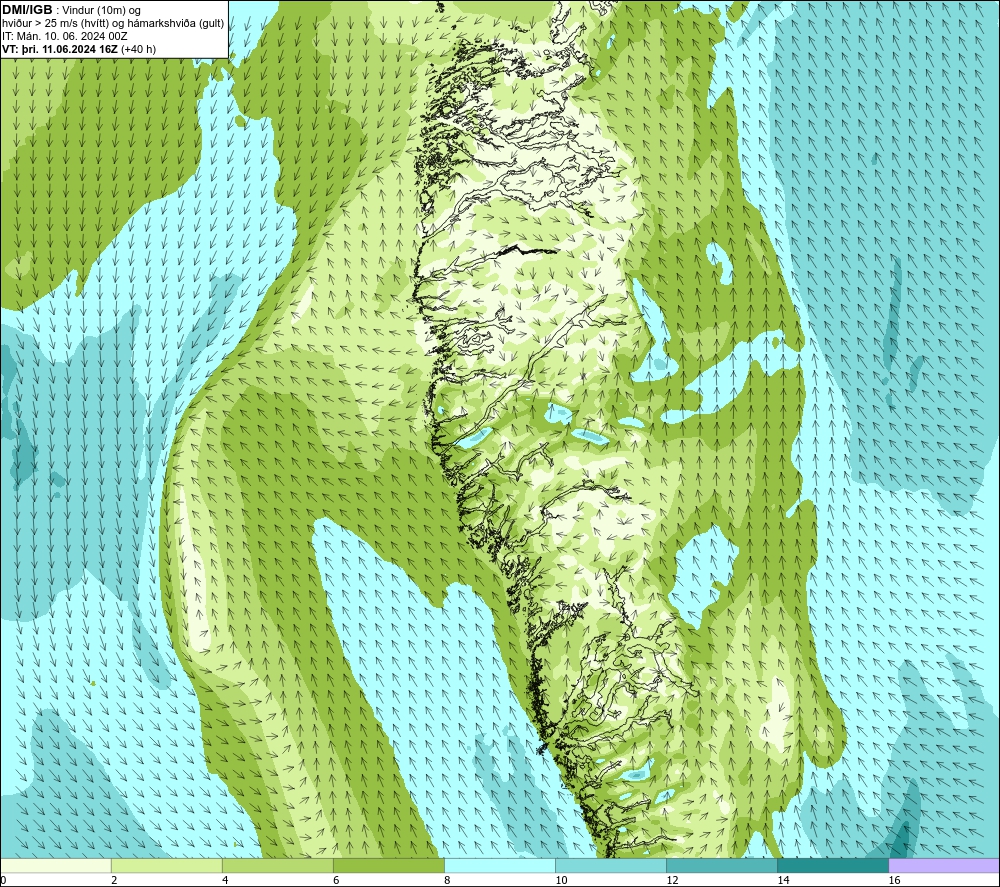This screenshot has height=887, width=1000.
Task: Click the legend value label '10'
Action: click(x=561, y=880)
